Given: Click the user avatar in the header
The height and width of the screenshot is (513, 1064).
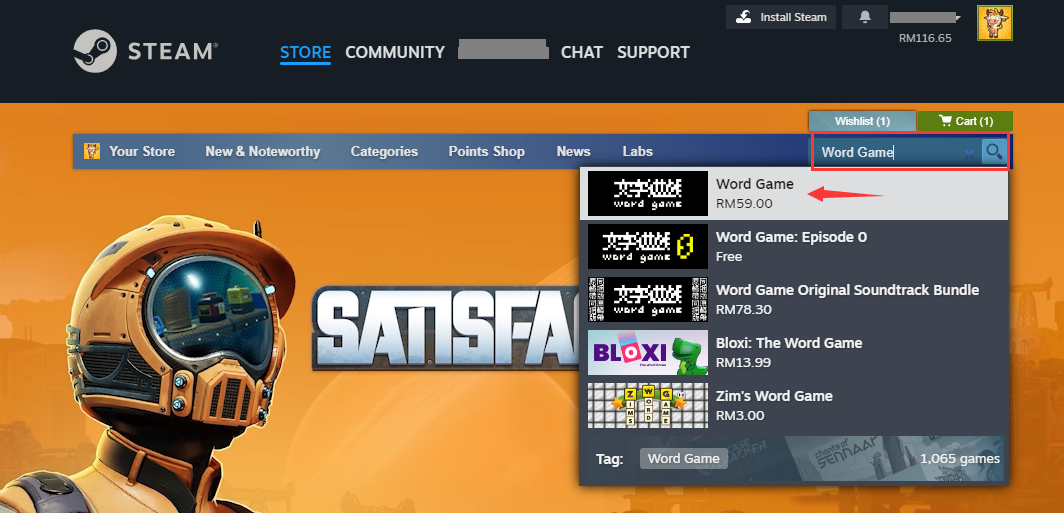Looking at the screenshot, I should pos(995,23).
